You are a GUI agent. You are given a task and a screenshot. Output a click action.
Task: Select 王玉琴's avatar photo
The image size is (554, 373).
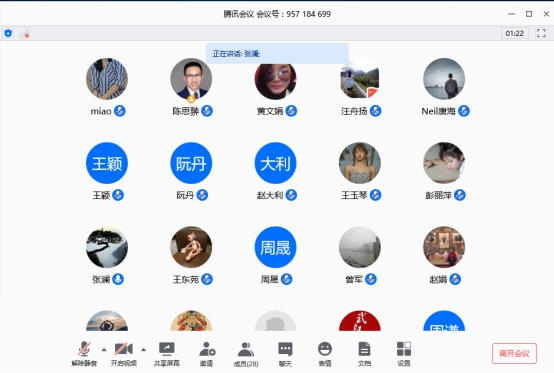pyautogui.click(x=360, y=163)
